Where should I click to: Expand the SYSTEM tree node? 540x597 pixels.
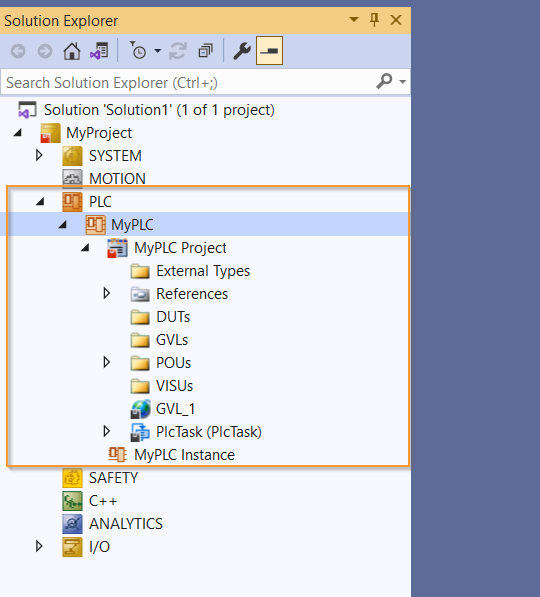pos(39,155)
